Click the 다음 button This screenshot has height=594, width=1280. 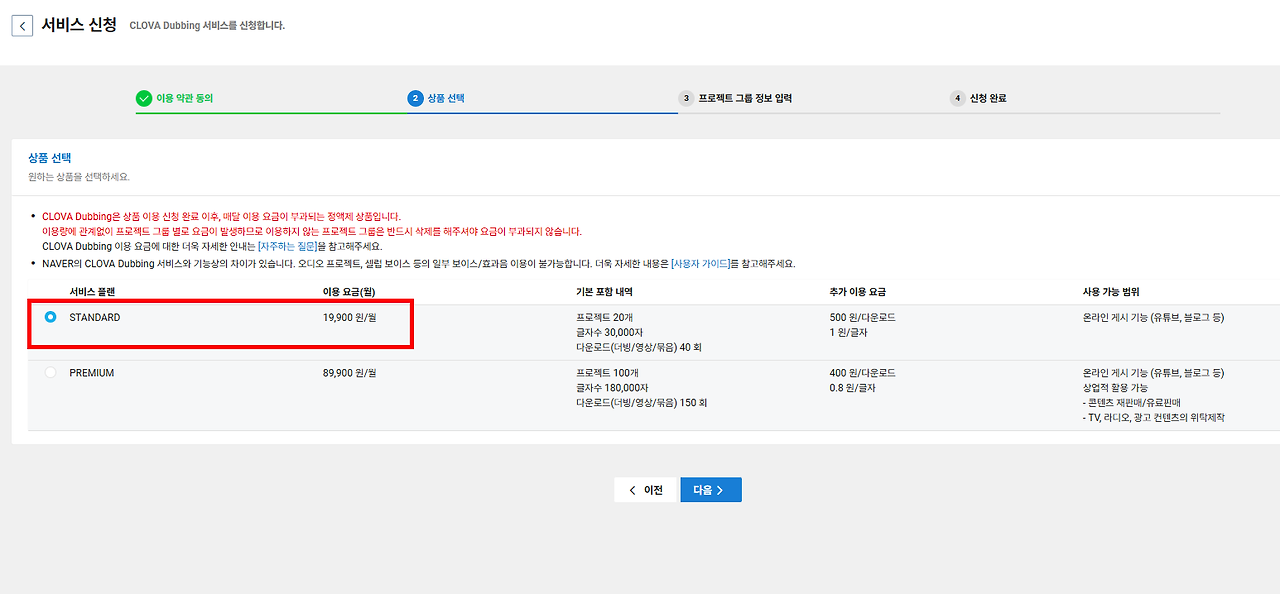[711, 490]
